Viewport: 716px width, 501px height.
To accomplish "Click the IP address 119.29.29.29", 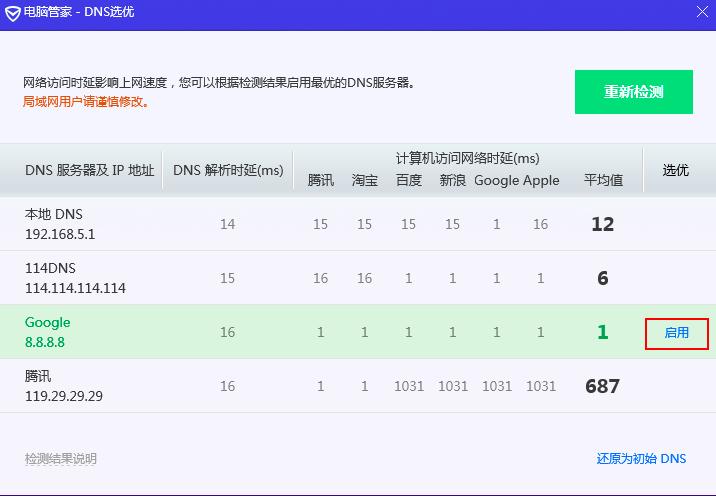I will pos(64,396).
